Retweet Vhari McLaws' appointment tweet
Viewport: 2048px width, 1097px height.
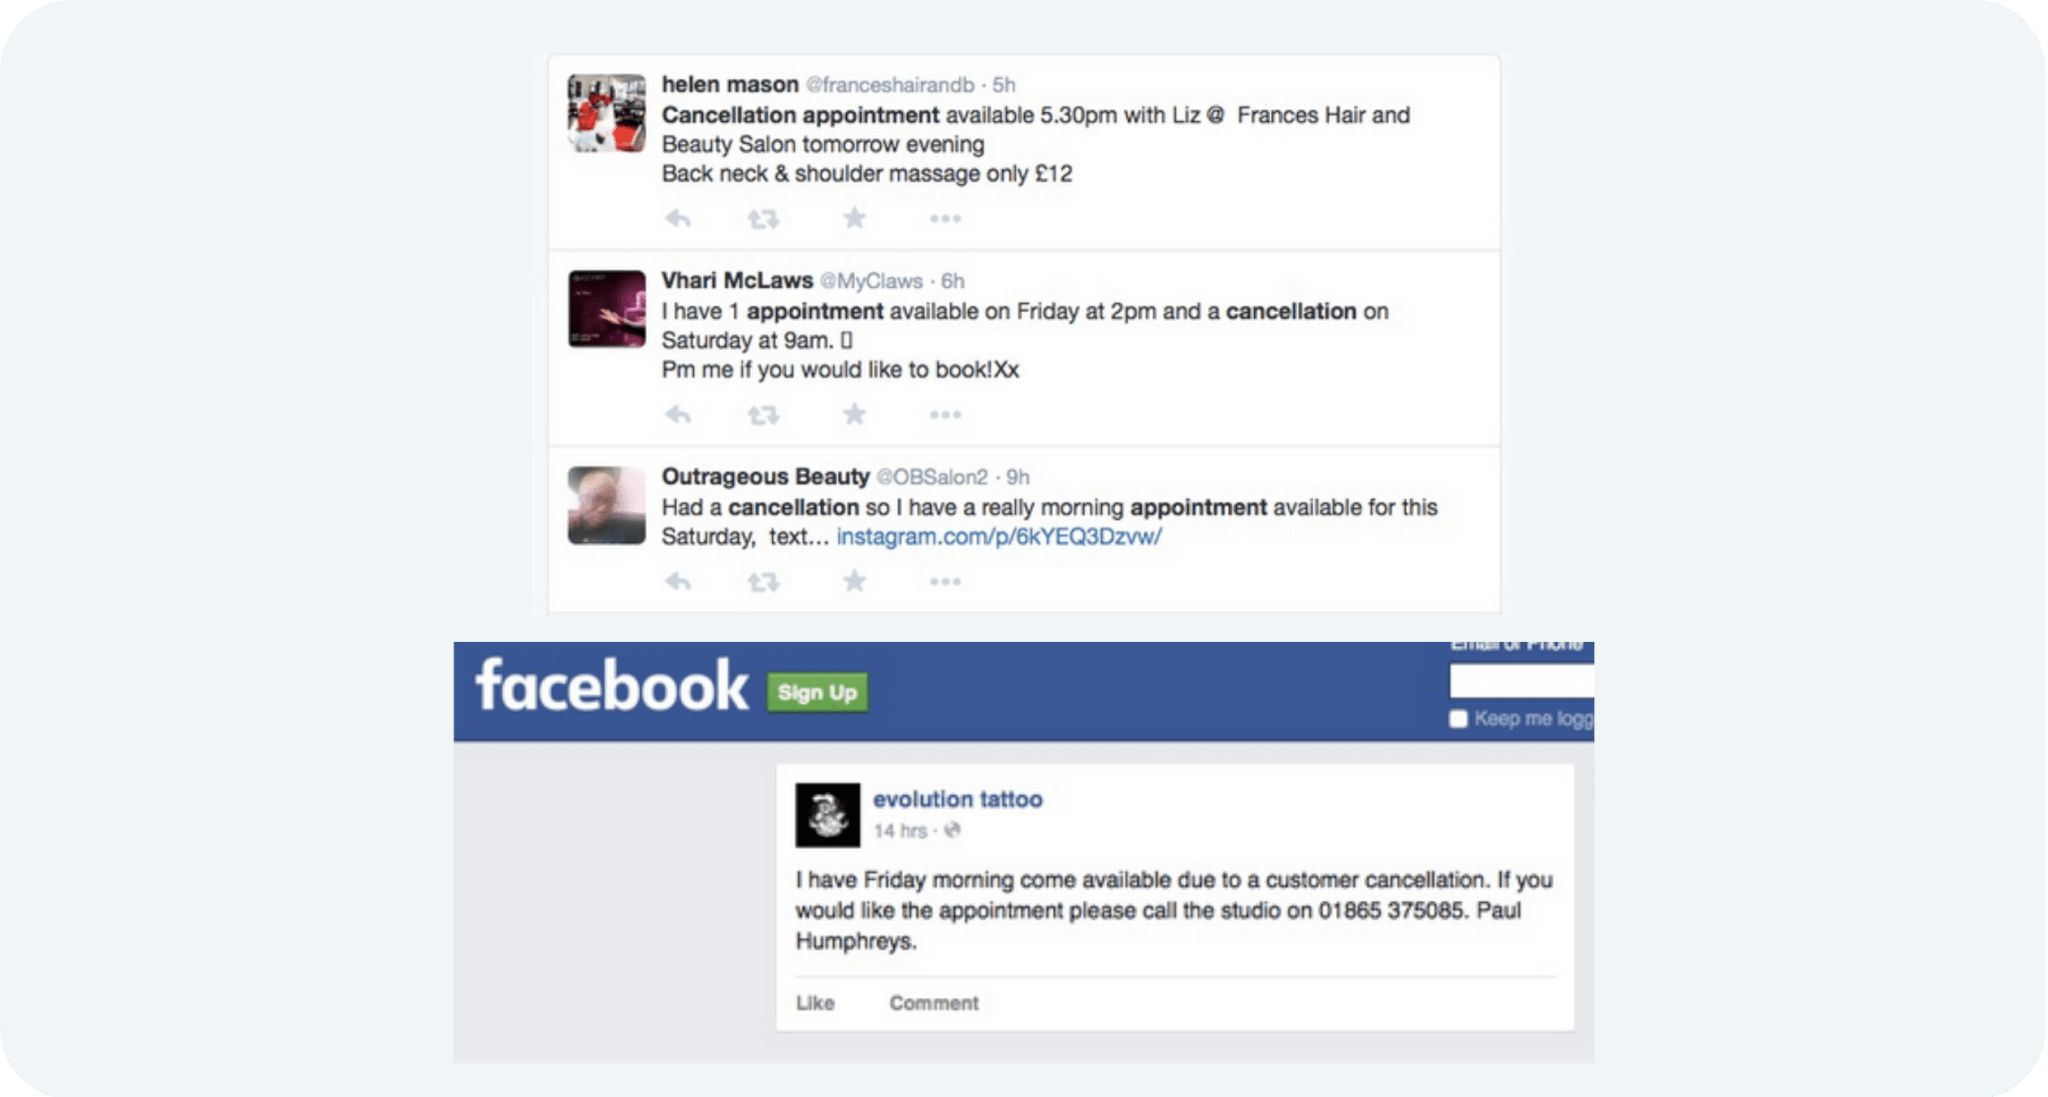pos(763,414)
